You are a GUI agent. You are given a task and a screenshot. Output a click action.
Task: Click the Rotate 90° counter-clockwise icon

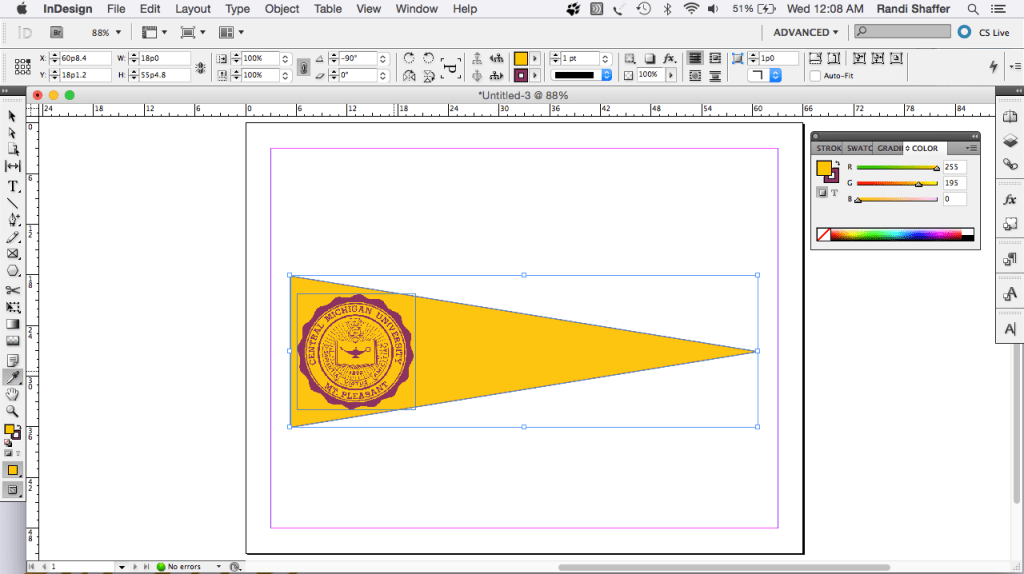point(428,58)
